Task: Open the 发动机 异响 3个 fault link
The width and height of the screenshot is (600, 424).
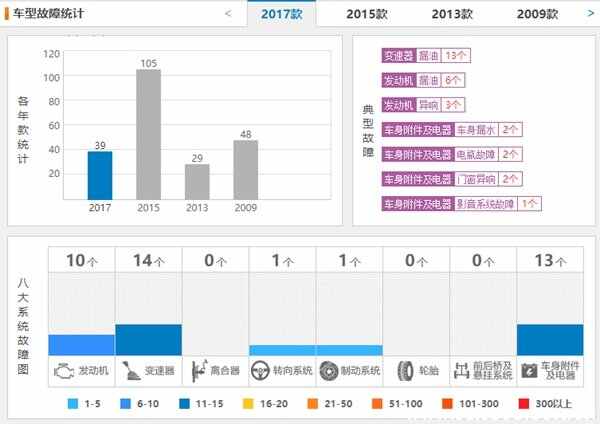Action: [x=424, y=105]
